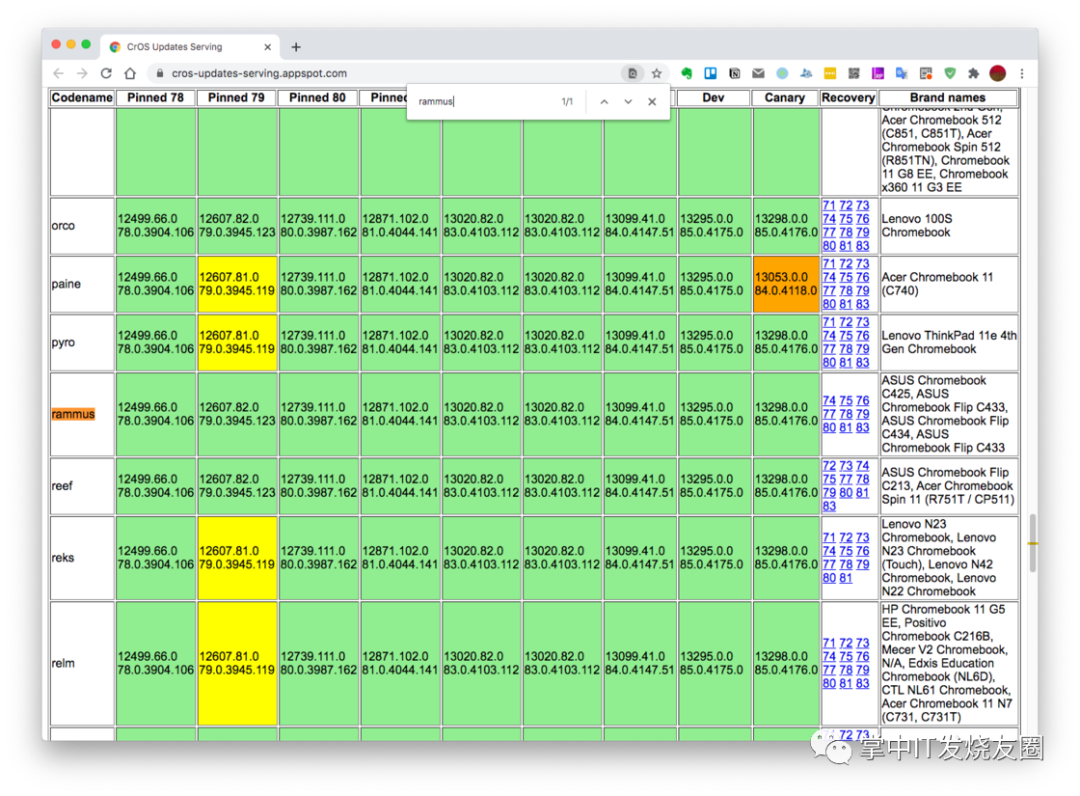Click the Acer Chromebook 11 (C740) brand name

coord(937,284)
